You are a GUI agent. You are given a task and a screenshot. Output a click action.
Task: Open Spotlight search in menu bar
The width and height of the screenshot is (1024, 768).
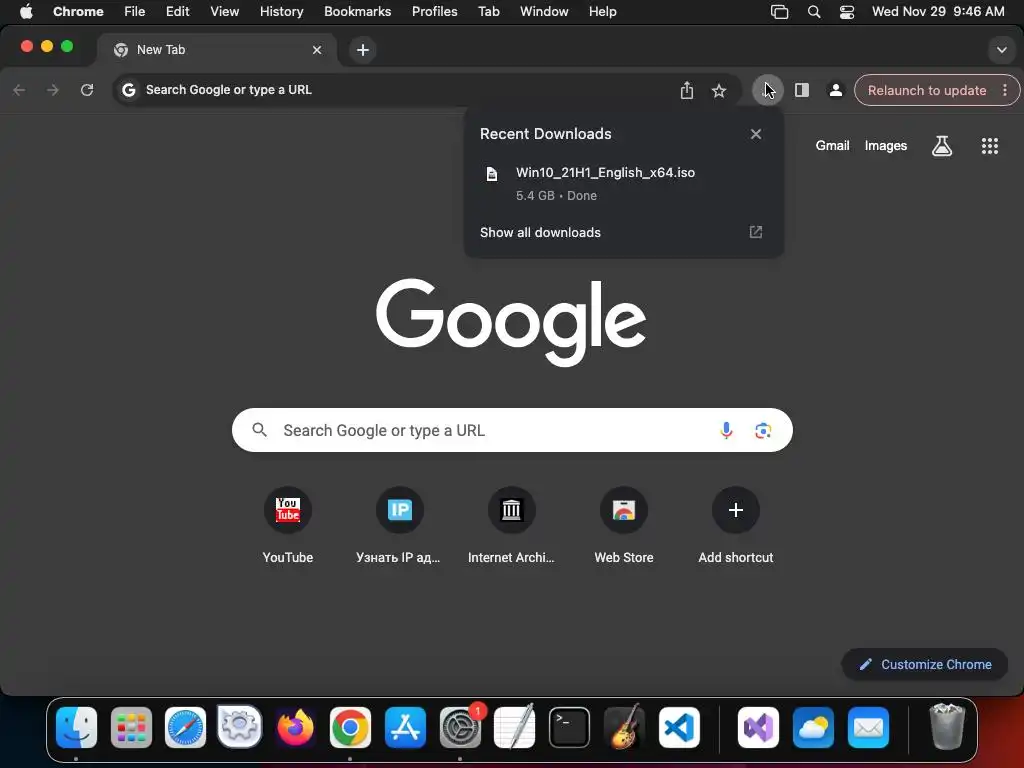pos(814,12)
